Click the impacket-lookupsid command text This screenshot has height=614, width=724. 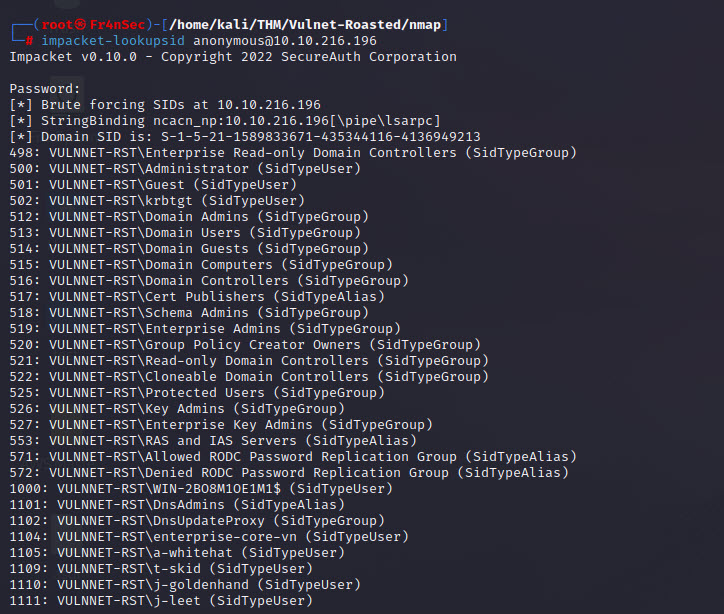coord(113,40)
